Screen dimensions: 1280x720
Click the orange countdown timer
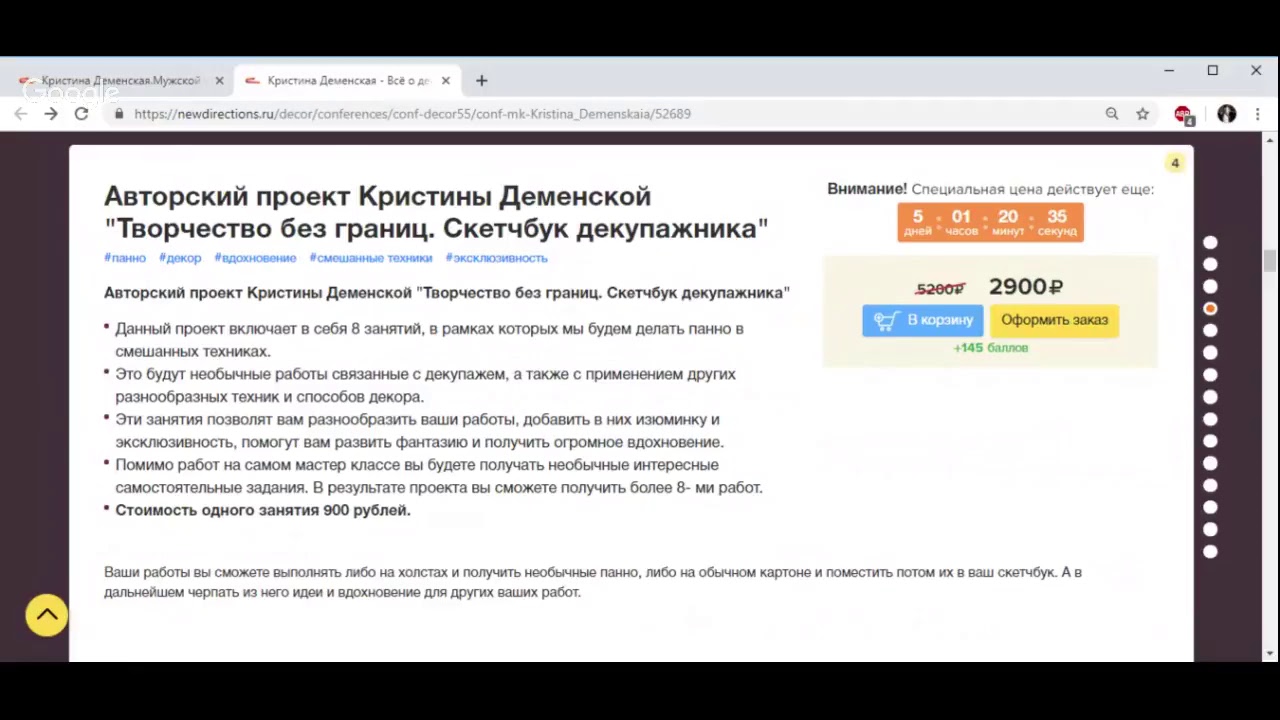(990, 222)
